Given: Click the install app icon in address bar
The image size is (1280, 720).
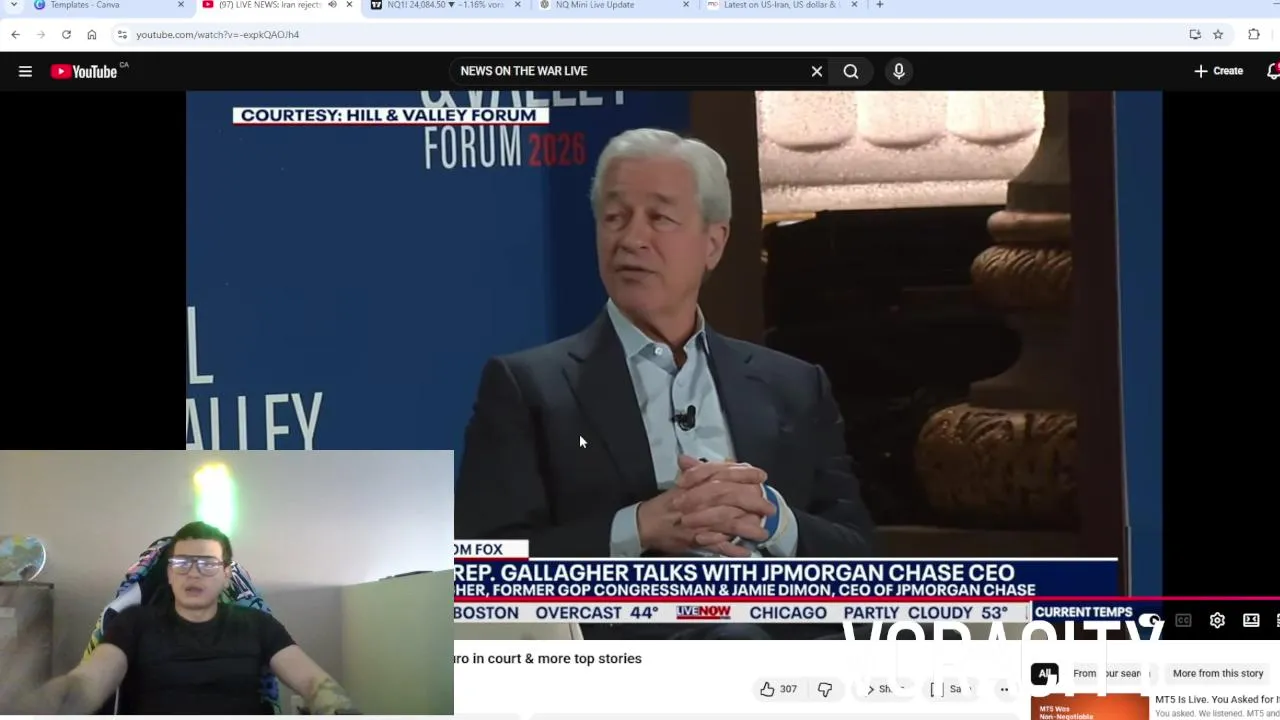Looking at the screenshot, I should tap(1195, 34).
